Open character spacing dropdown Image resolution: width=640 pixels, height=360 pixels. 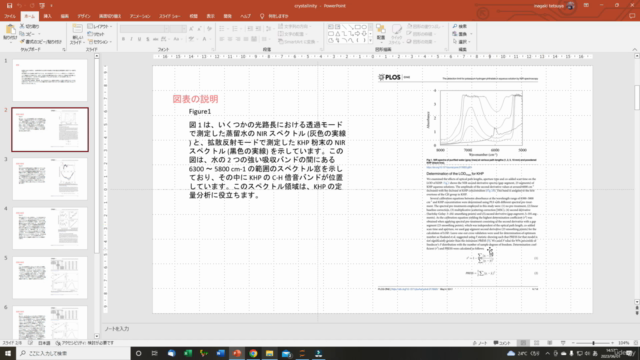[165, 39]
